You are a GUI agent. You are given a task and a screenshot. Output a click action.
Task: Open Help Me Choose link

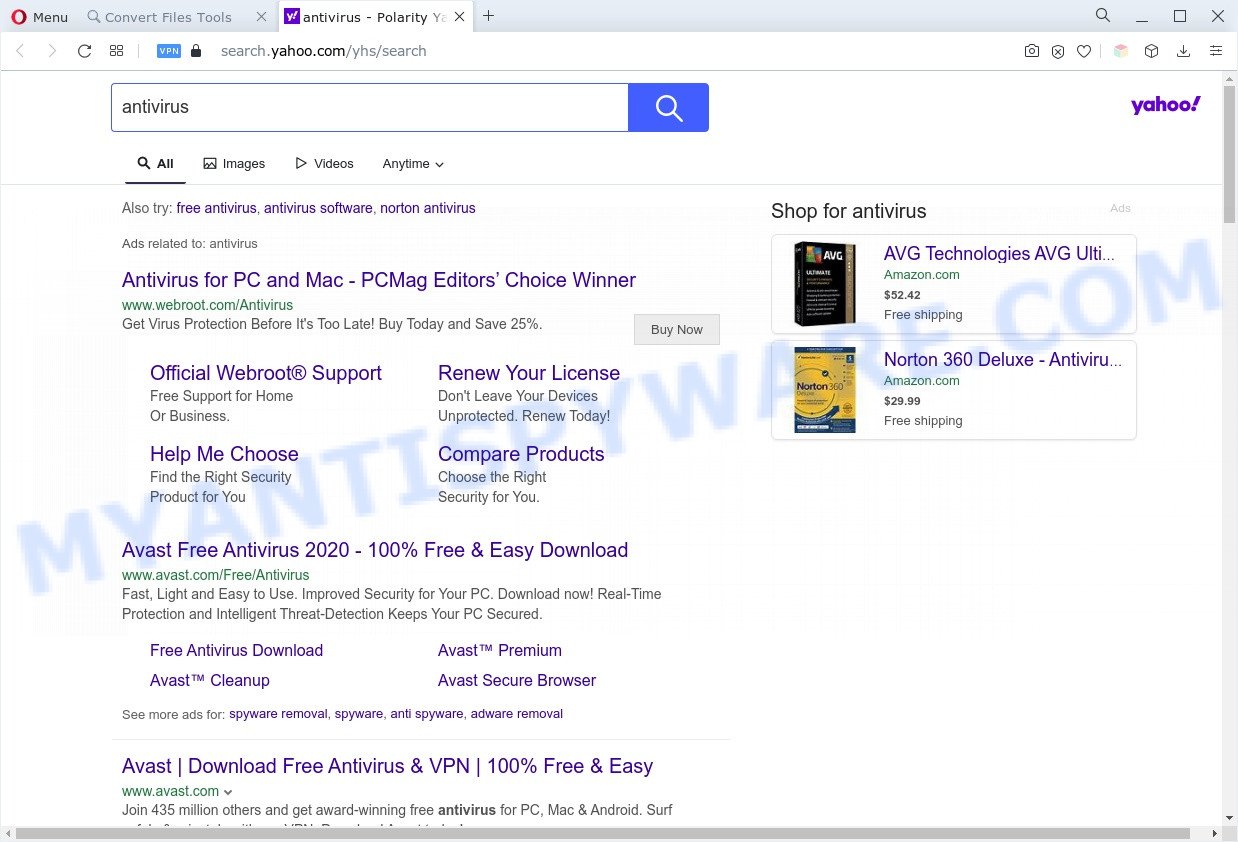[x=224, y=454]
